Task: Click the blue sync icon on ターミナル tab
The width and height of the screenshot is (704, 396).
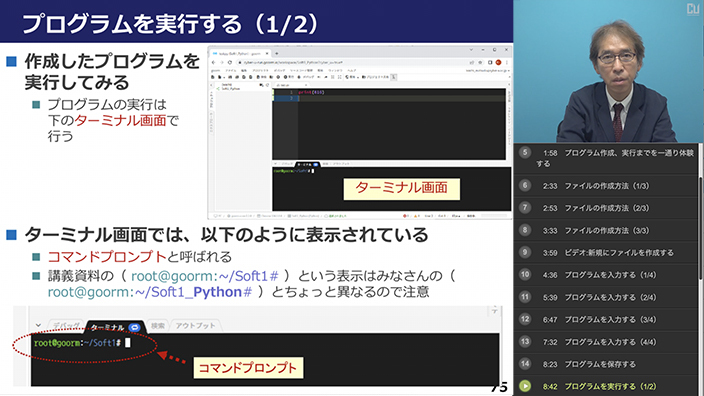Action: pyautogui.click(x=134, y=327)
